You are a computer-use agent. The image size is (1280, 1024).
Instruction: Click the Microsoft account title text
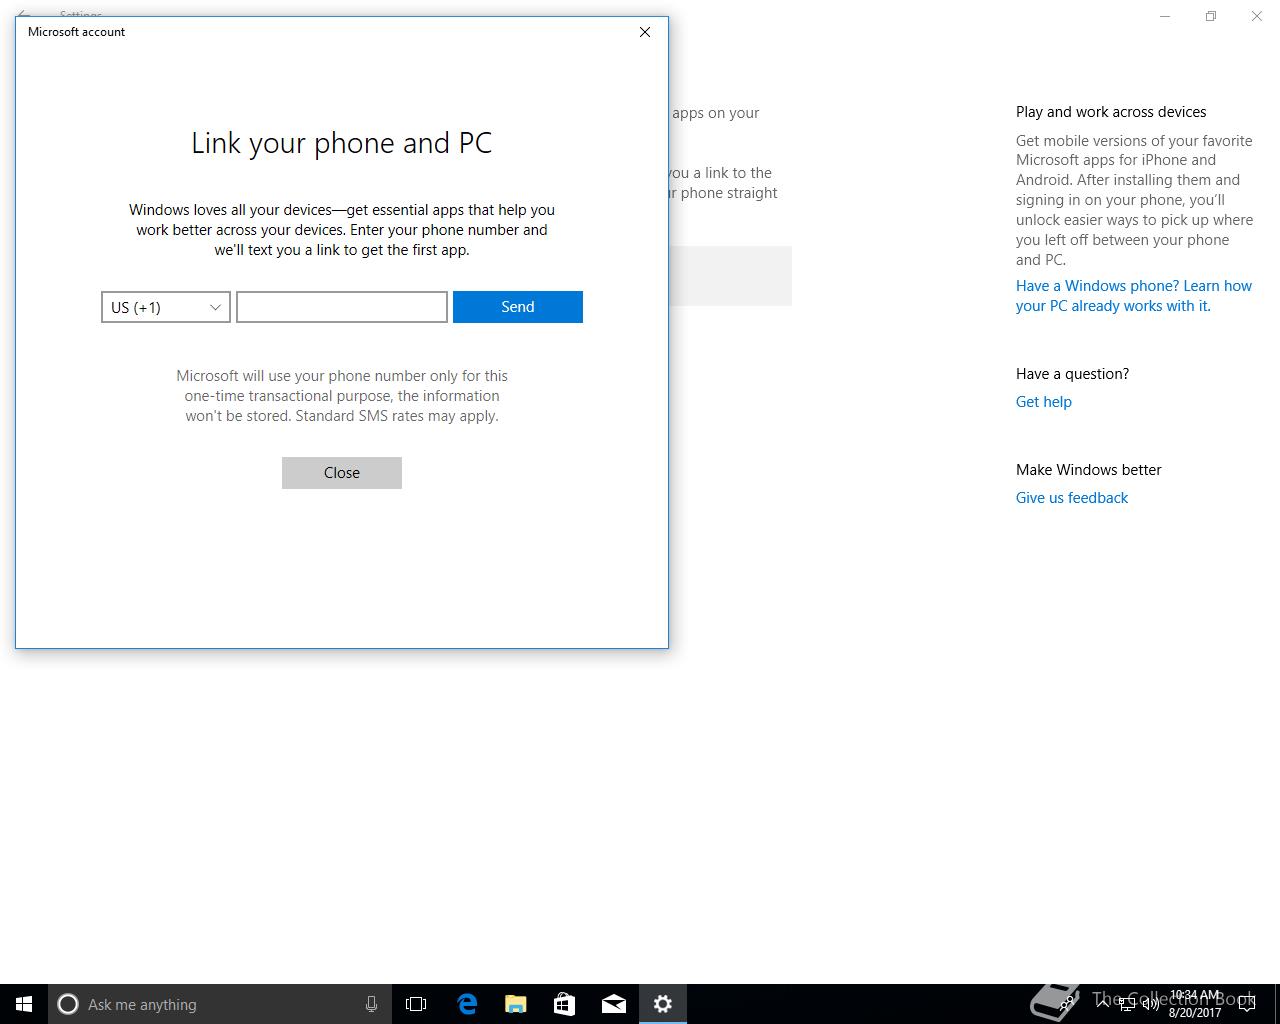click(x=76, y=32)
